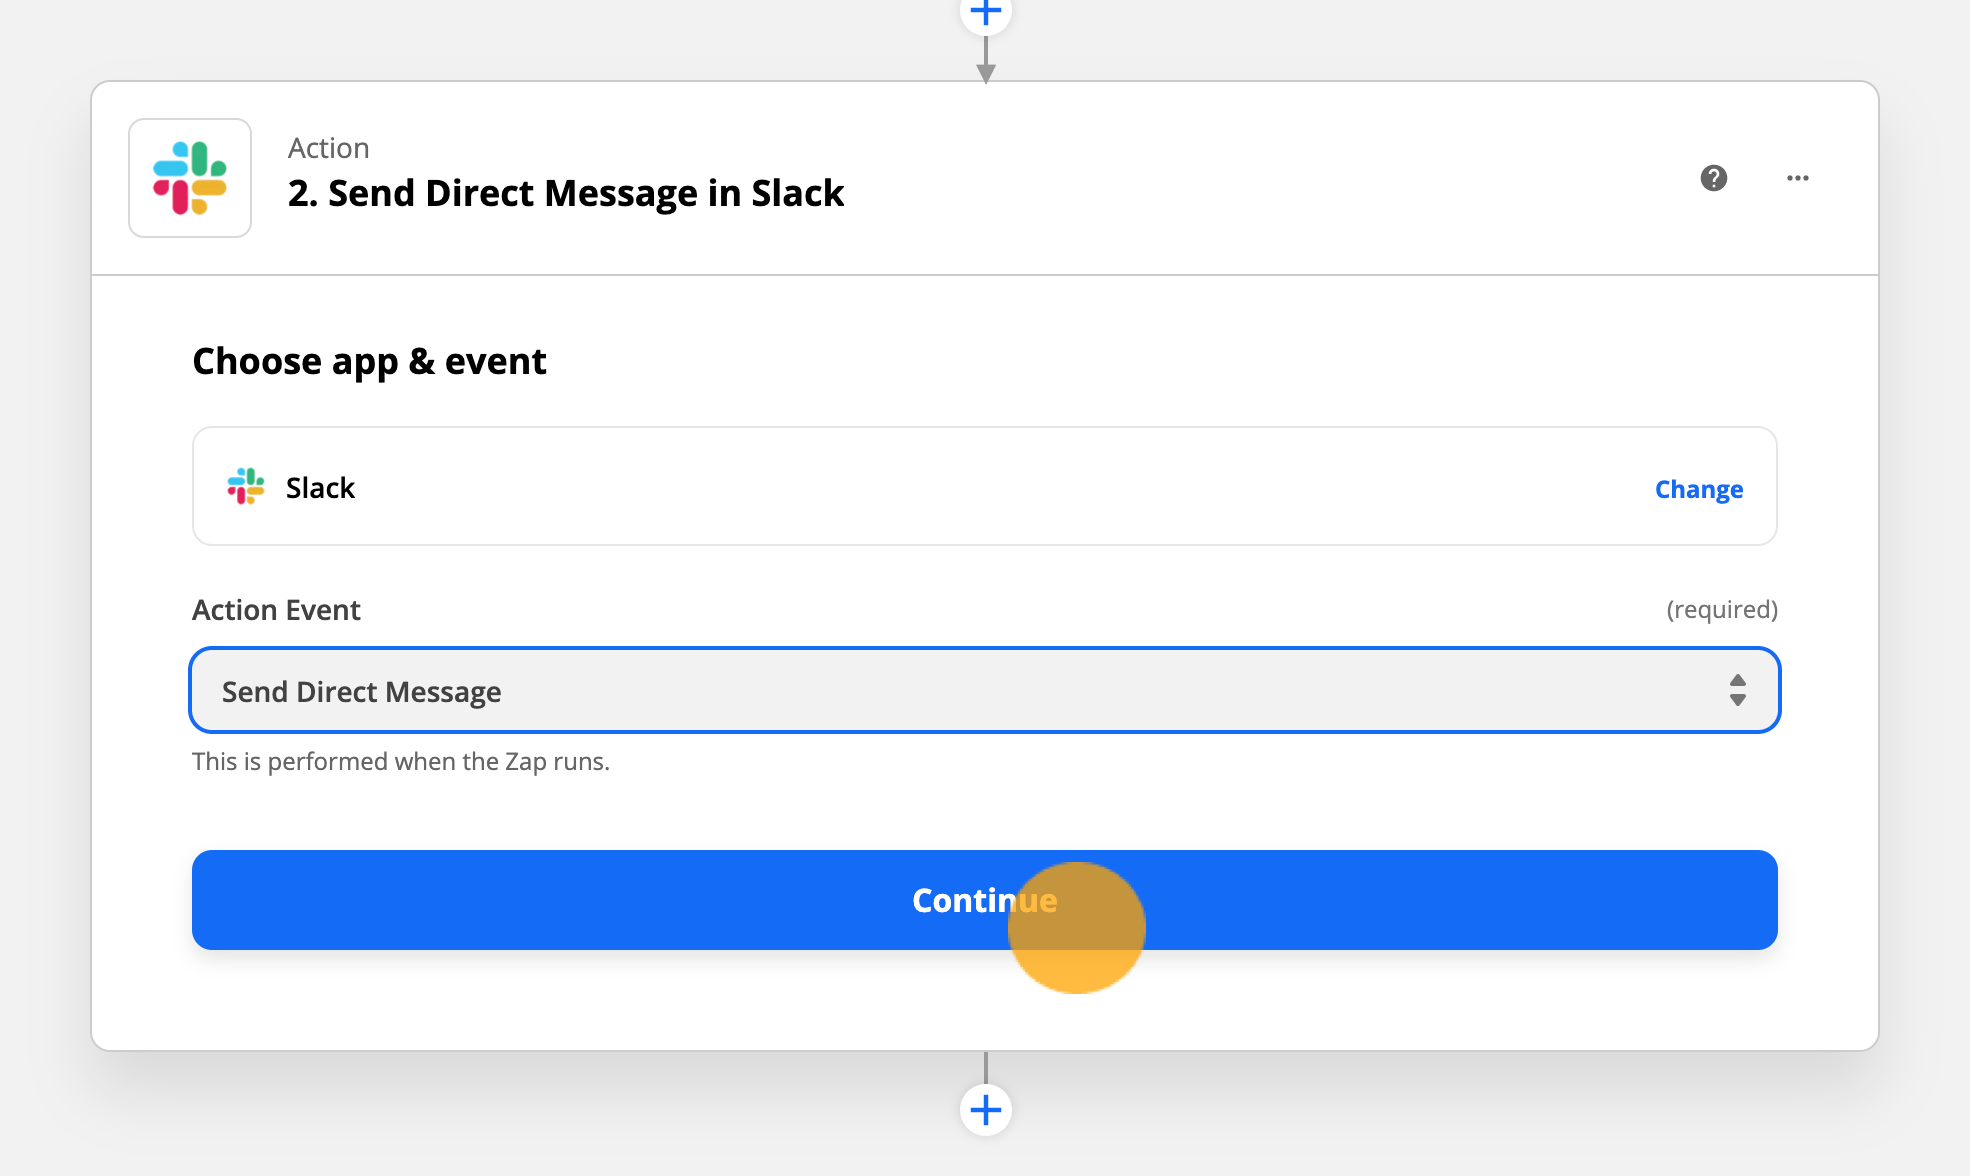Click 'This is performed when the Zap runs.' text

pyautogui.click(x=401, y=762)
